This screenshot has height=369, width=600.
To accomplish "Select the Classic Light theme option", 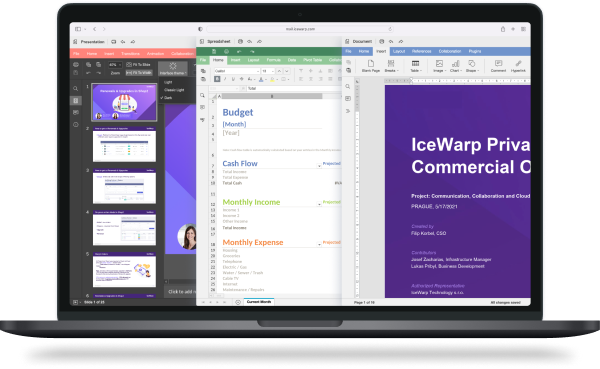I will [x=174, y=90].
